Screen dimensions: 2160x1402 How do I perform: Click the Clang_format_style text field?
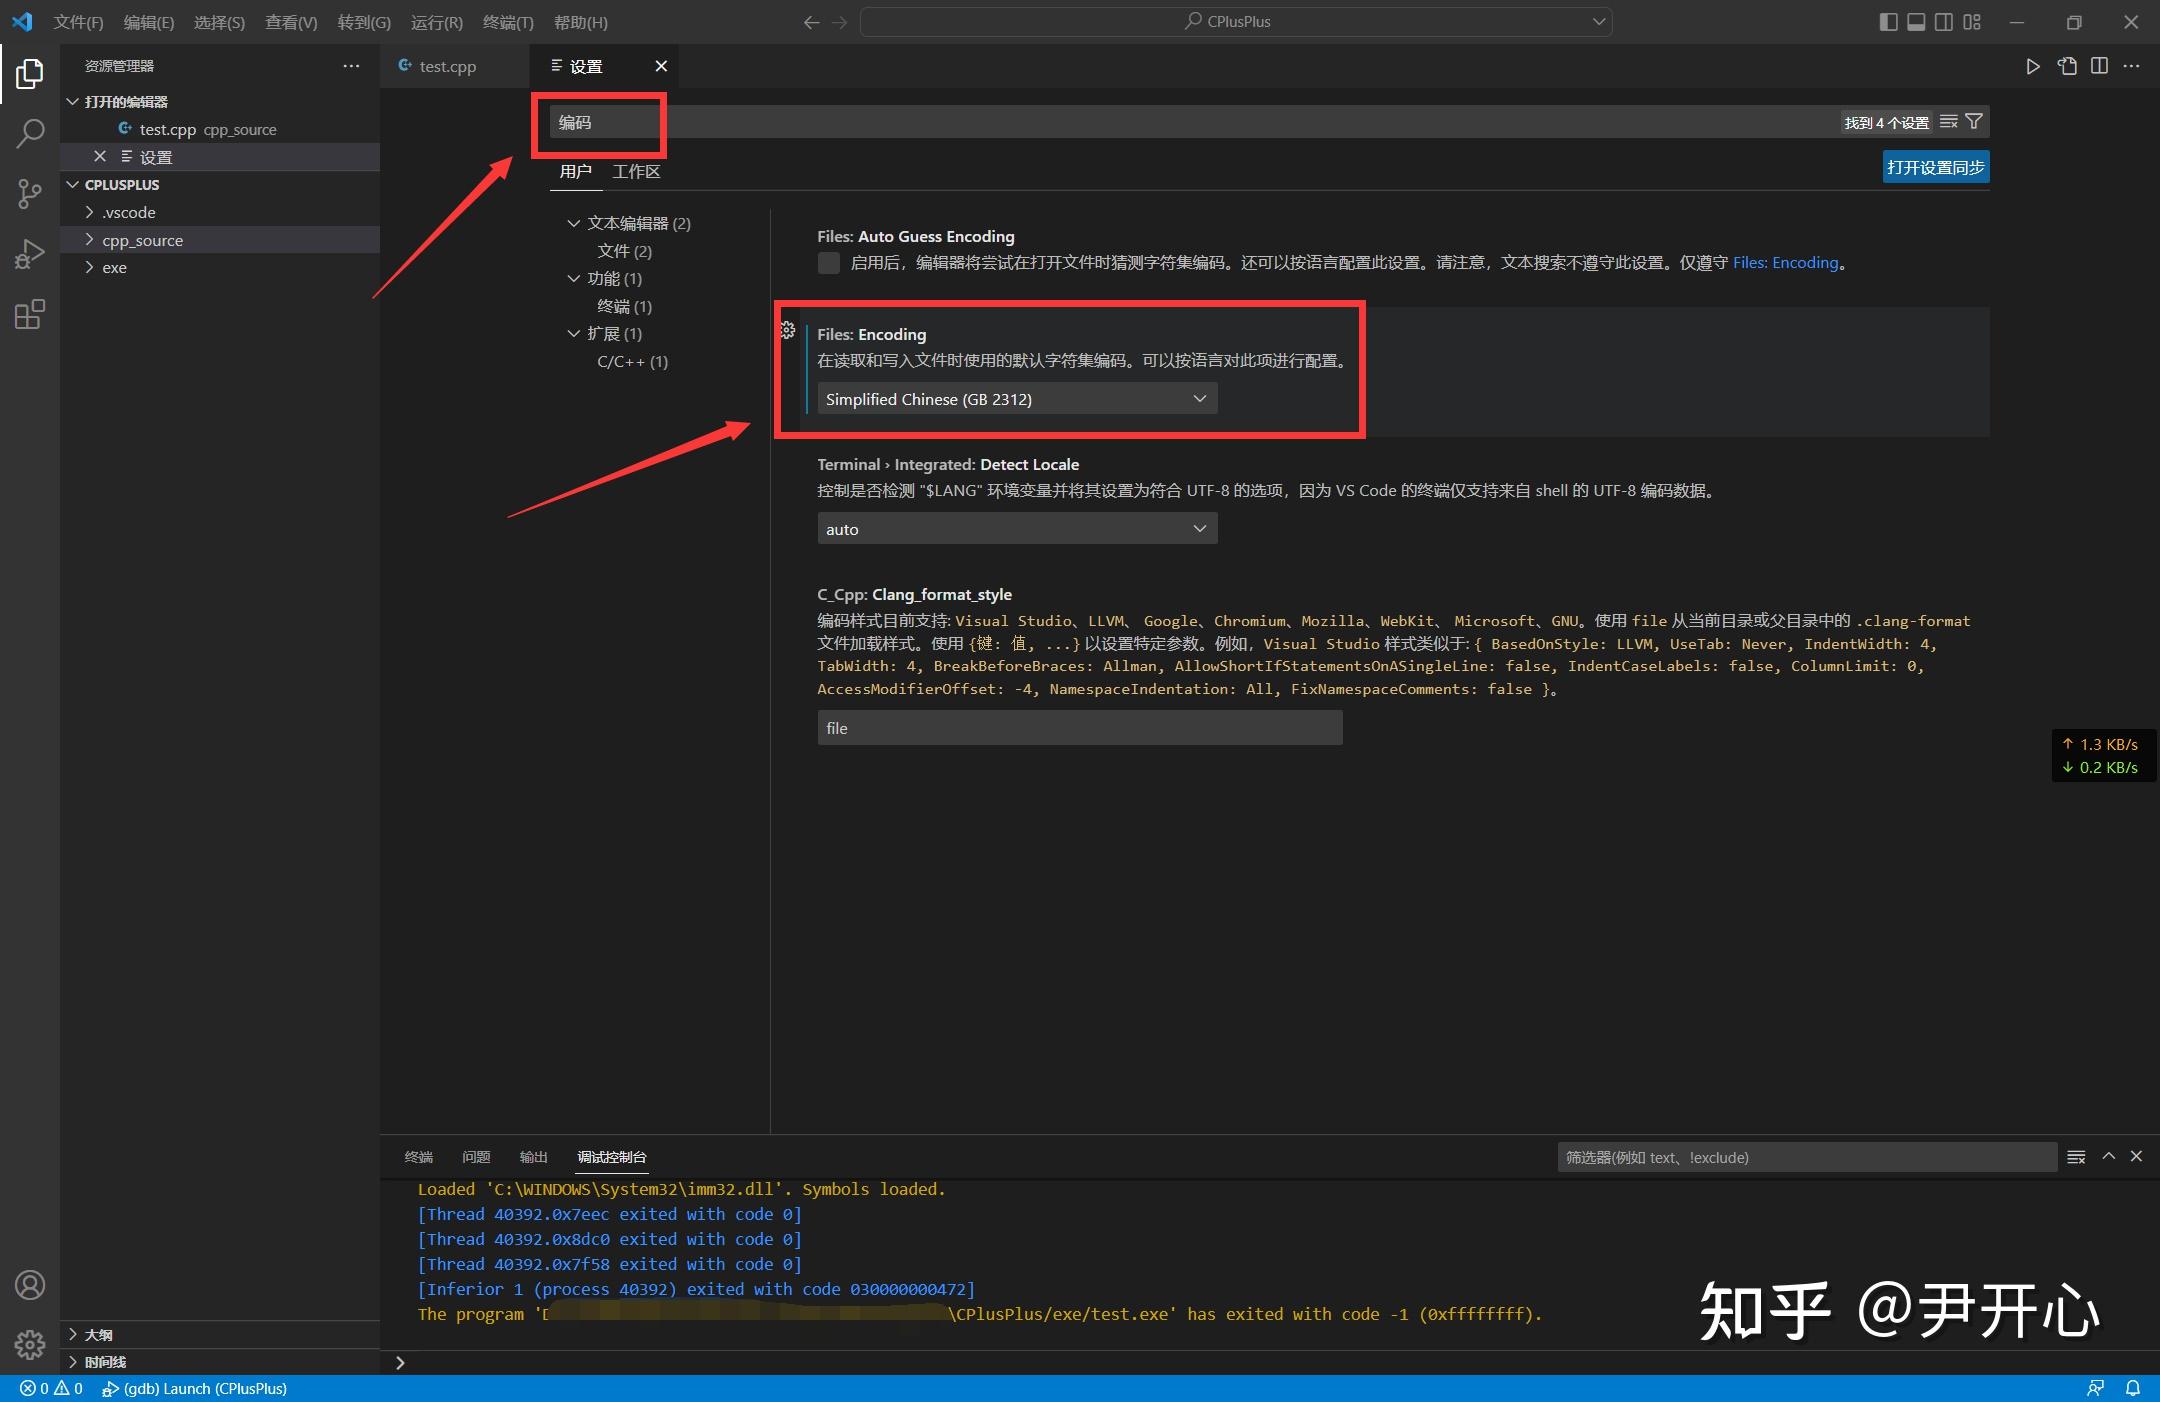point(1080,728)
